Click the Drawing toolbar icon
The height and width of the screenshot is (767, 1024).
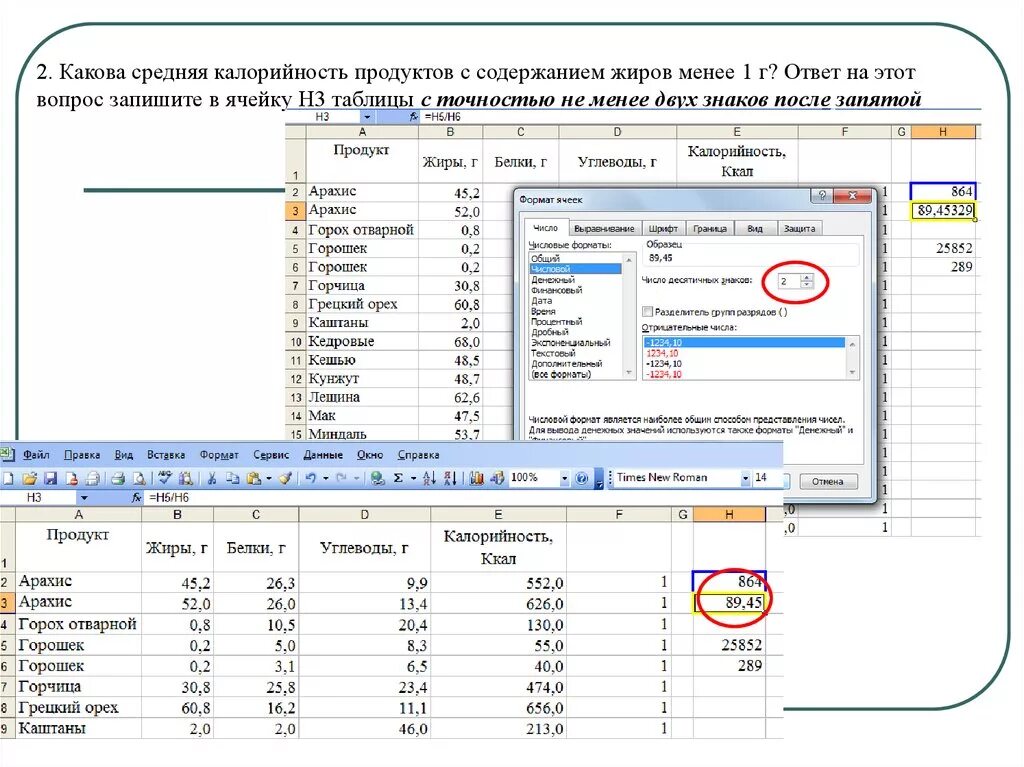point(497,478)
